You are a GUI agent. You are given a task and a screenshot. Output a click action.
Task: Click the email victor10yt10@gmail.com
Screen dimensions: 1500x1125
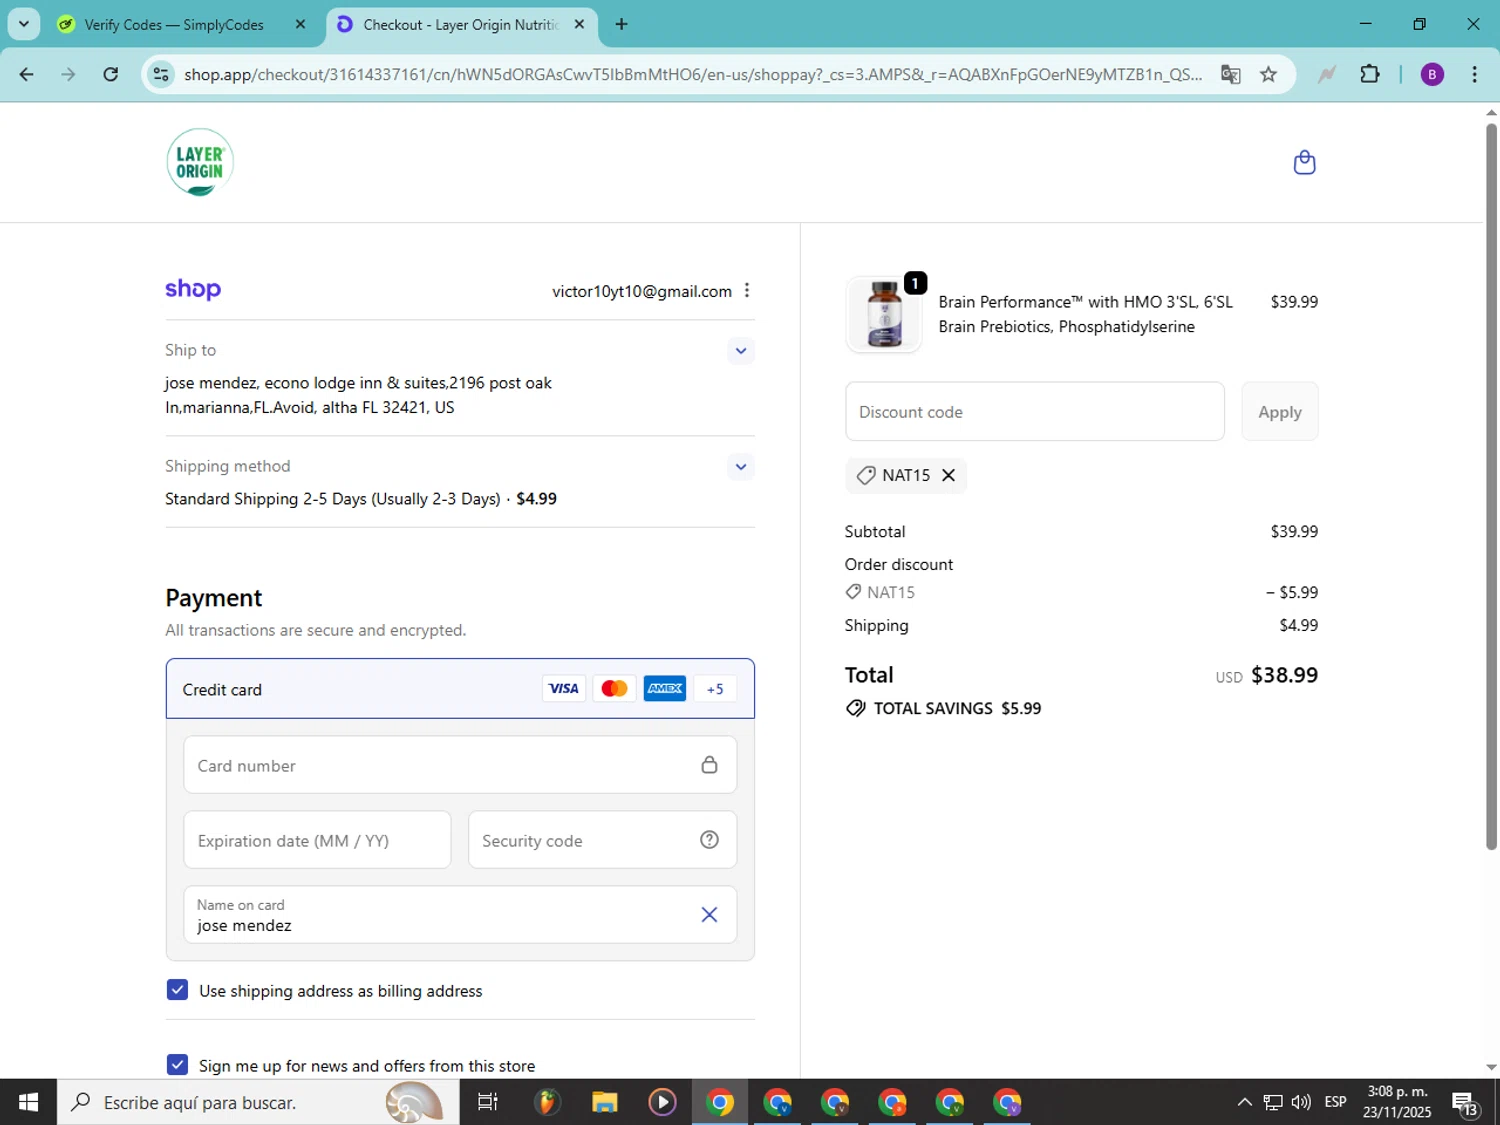642,291
